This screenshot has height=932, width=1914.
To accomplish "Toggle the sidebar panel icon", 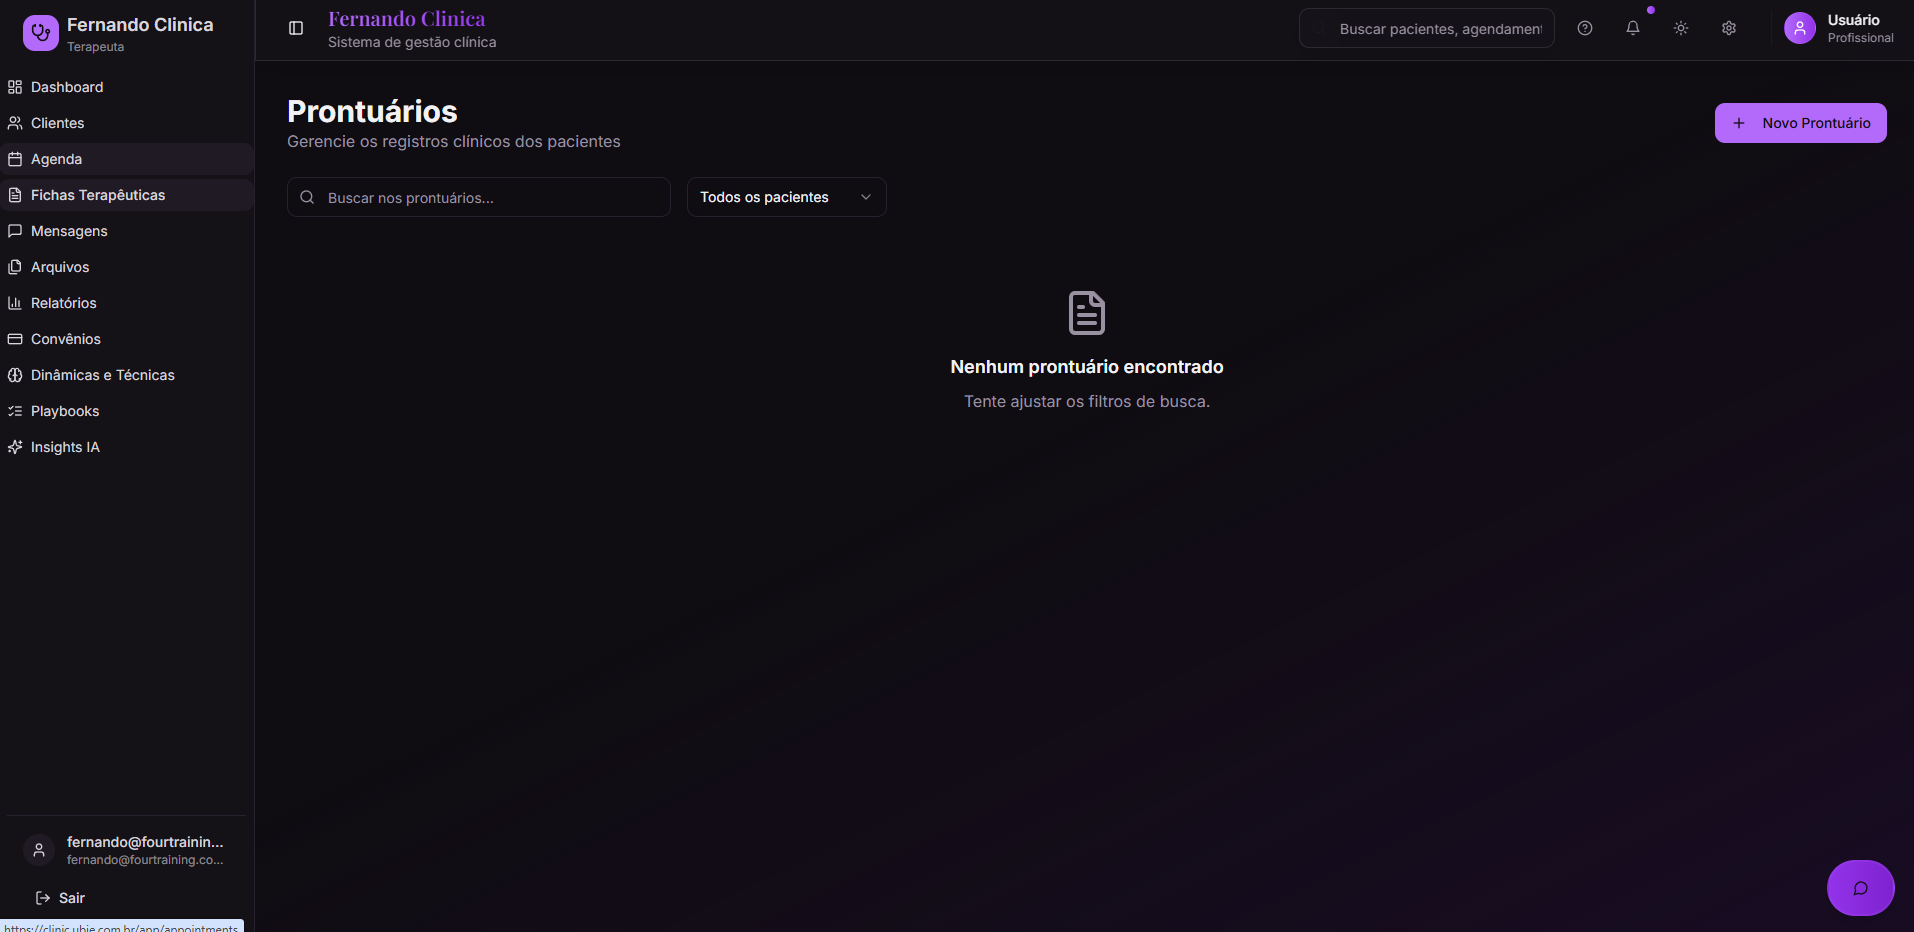I will [296, 29].
